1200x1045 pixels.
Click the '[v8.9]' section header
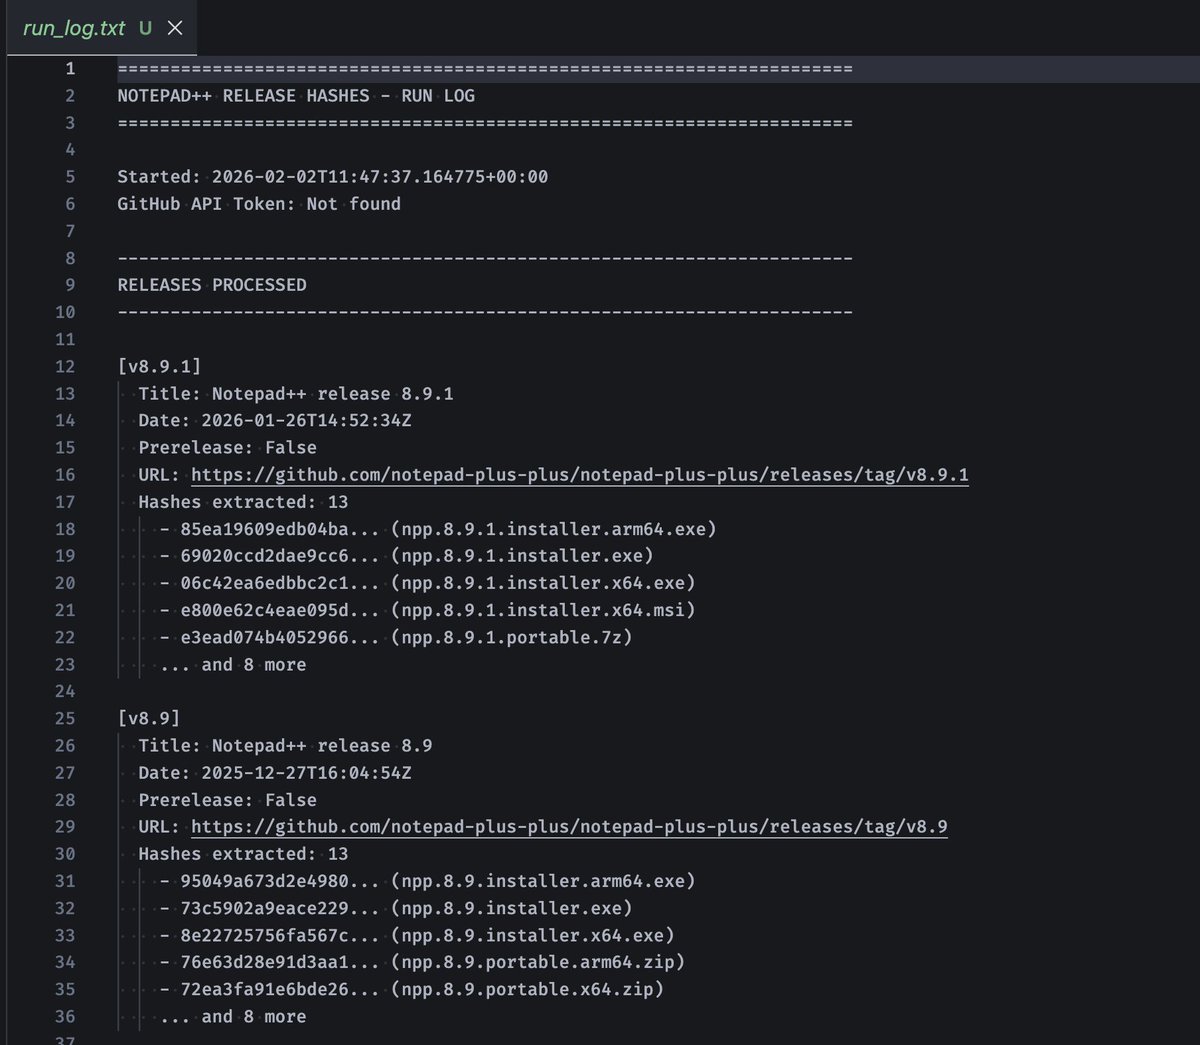149,719
